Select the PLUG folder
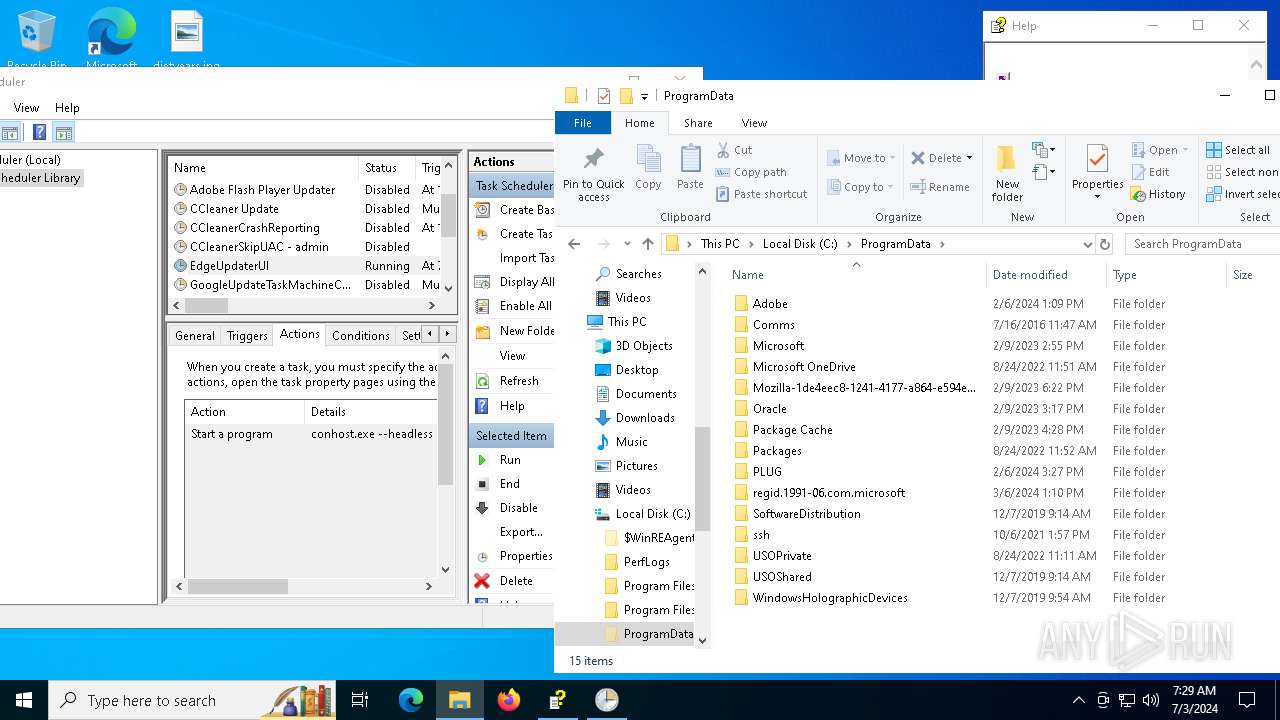1280x720 pixels. coord(767,472)
